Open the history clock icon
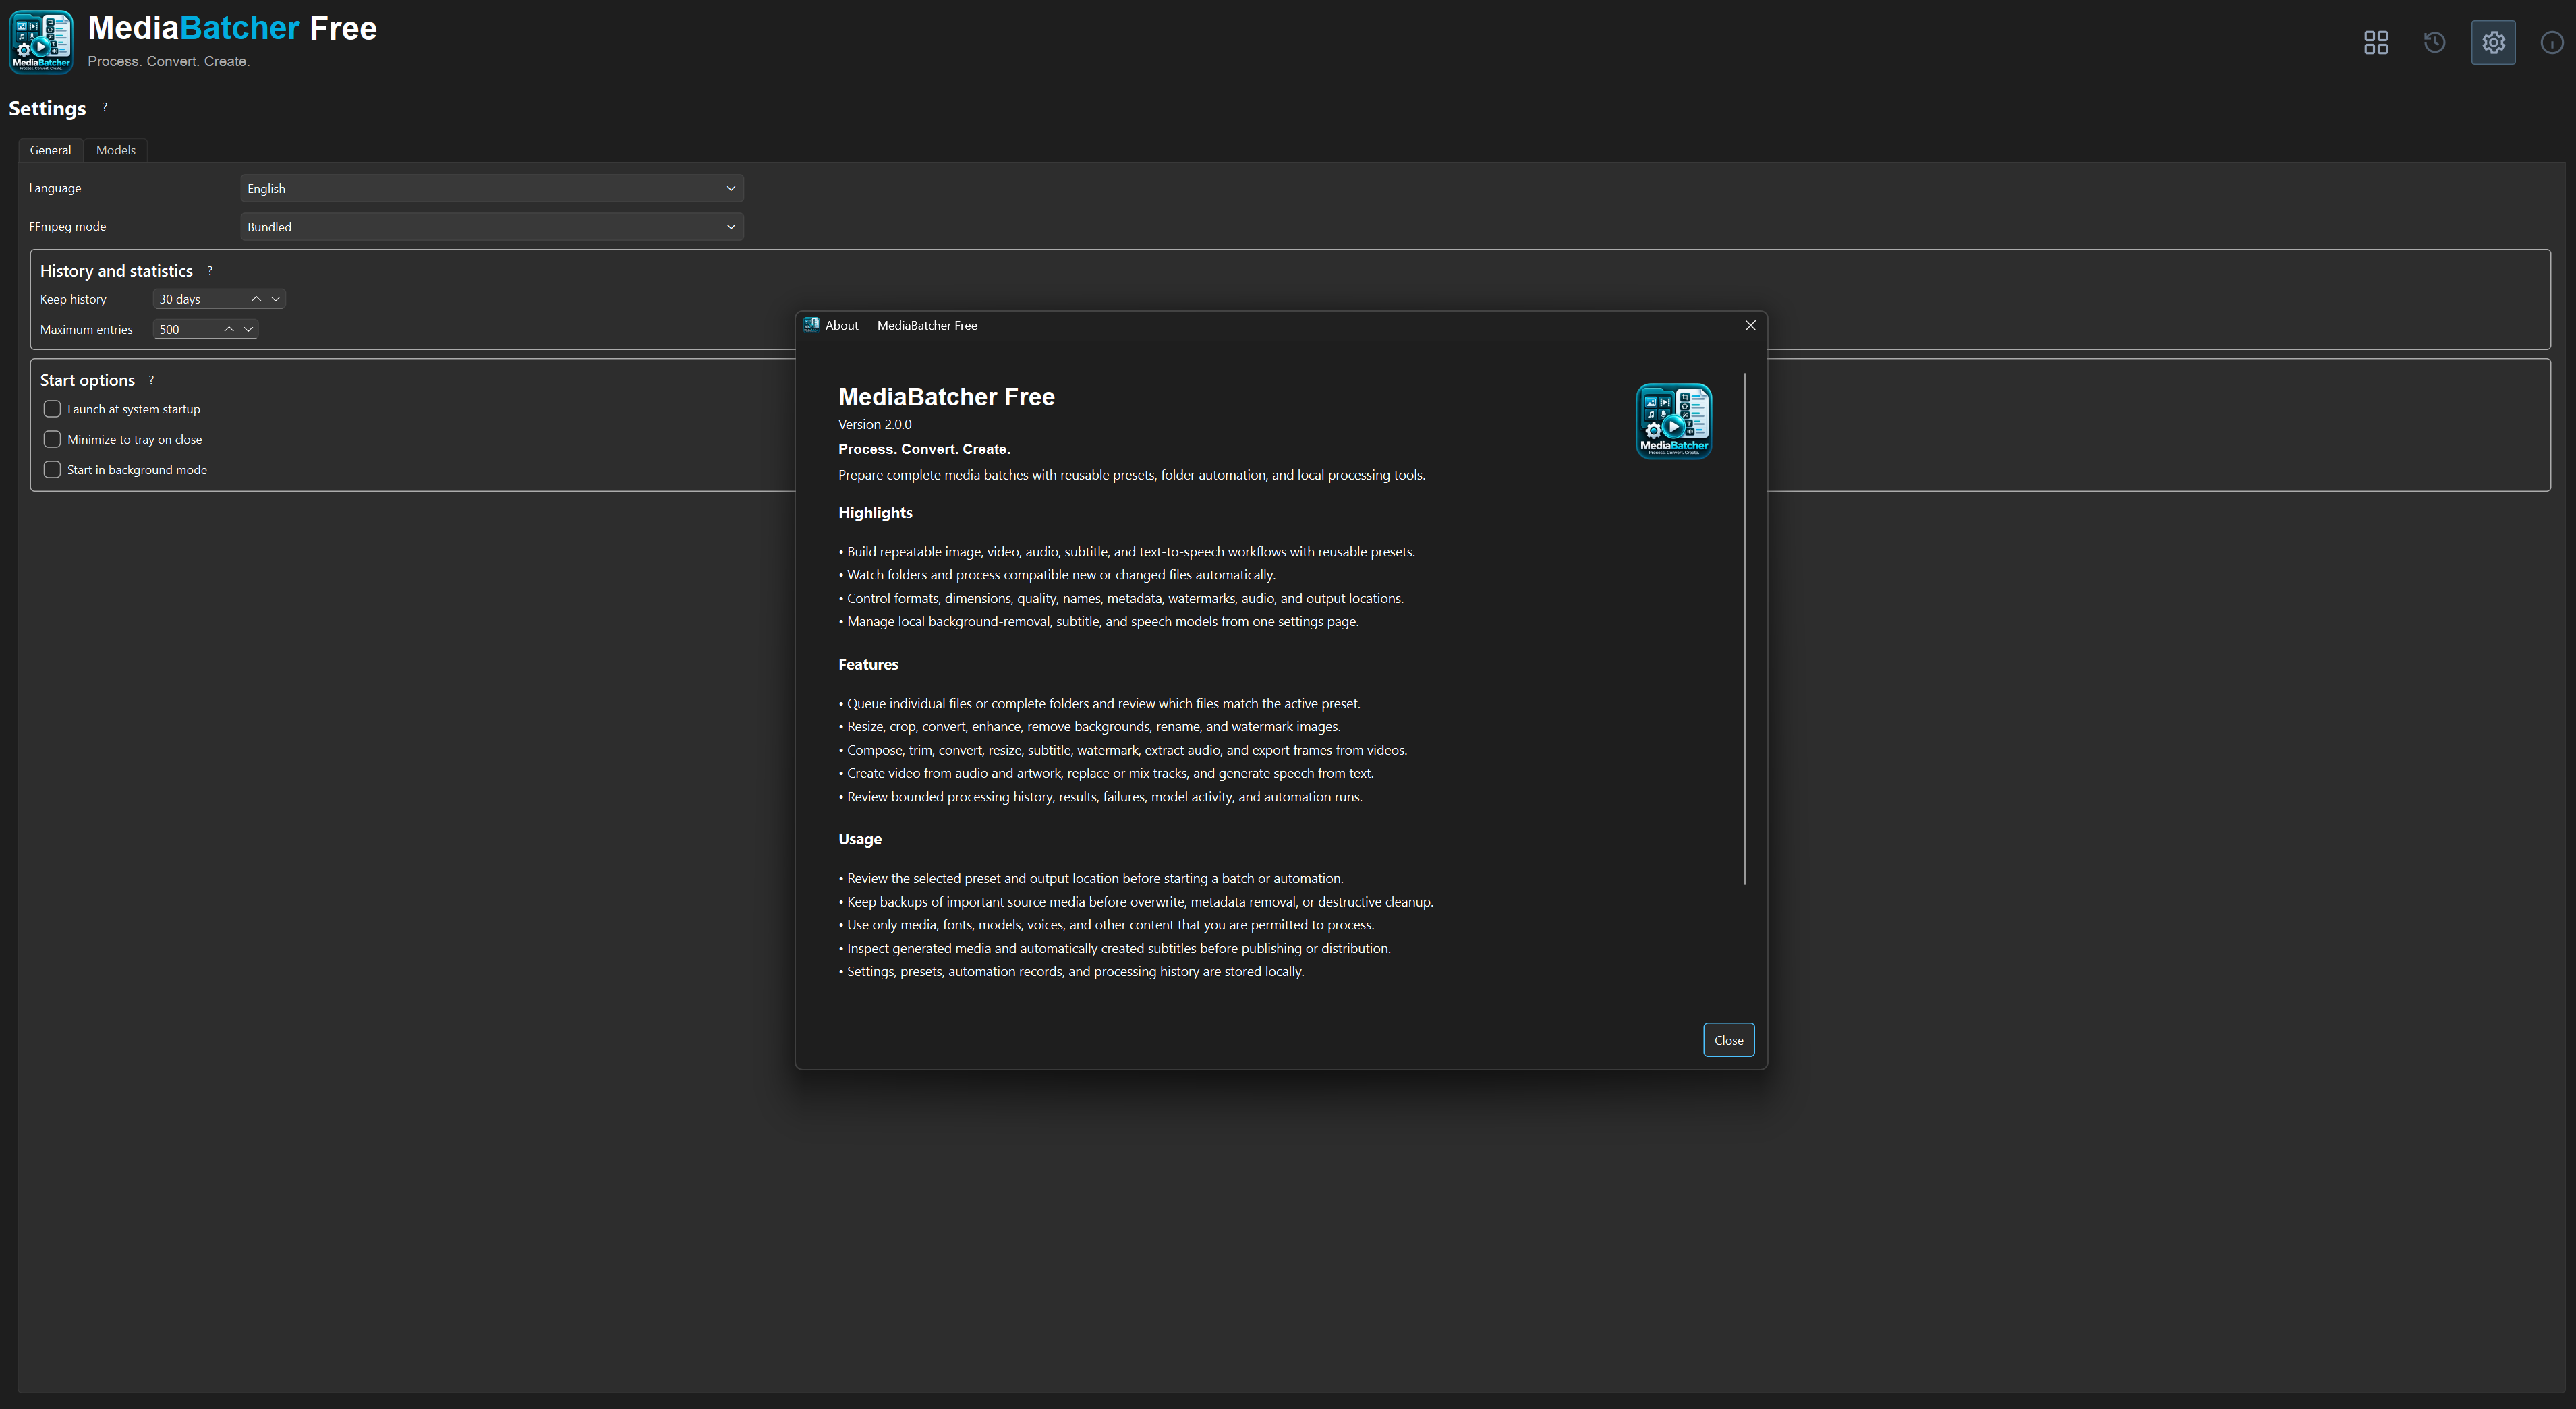Viewport: 2576px width, 1409px height. [x=2435, y=42]
